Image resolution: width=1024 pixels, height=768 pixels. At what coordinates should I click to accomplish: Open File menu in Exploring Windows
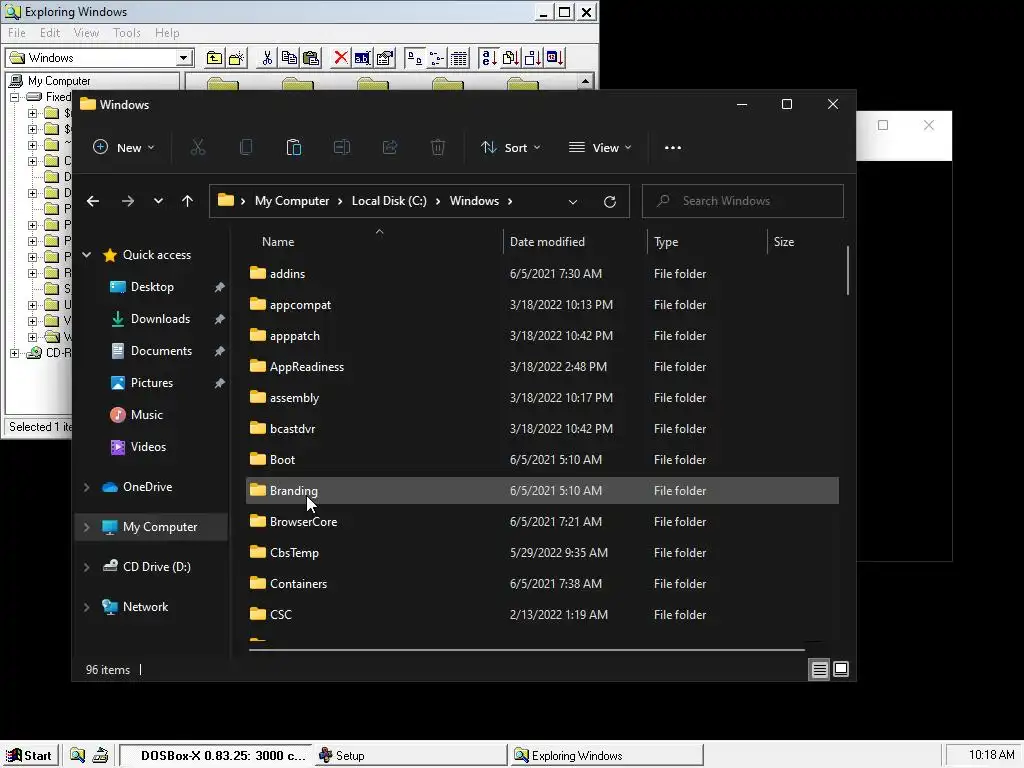pos(17,33)
